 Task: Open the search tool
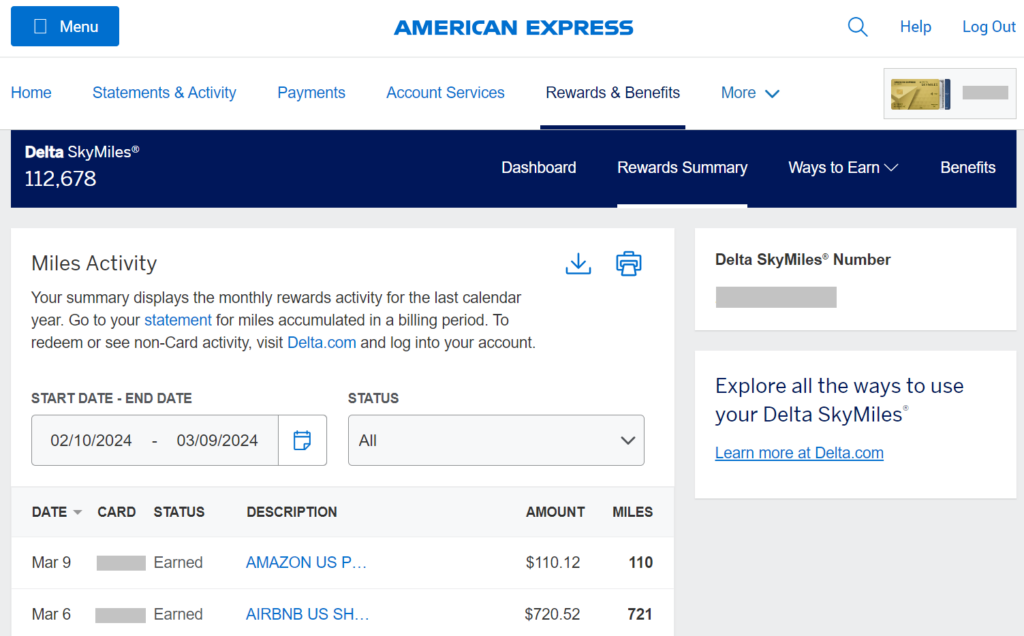click(857, 26)
